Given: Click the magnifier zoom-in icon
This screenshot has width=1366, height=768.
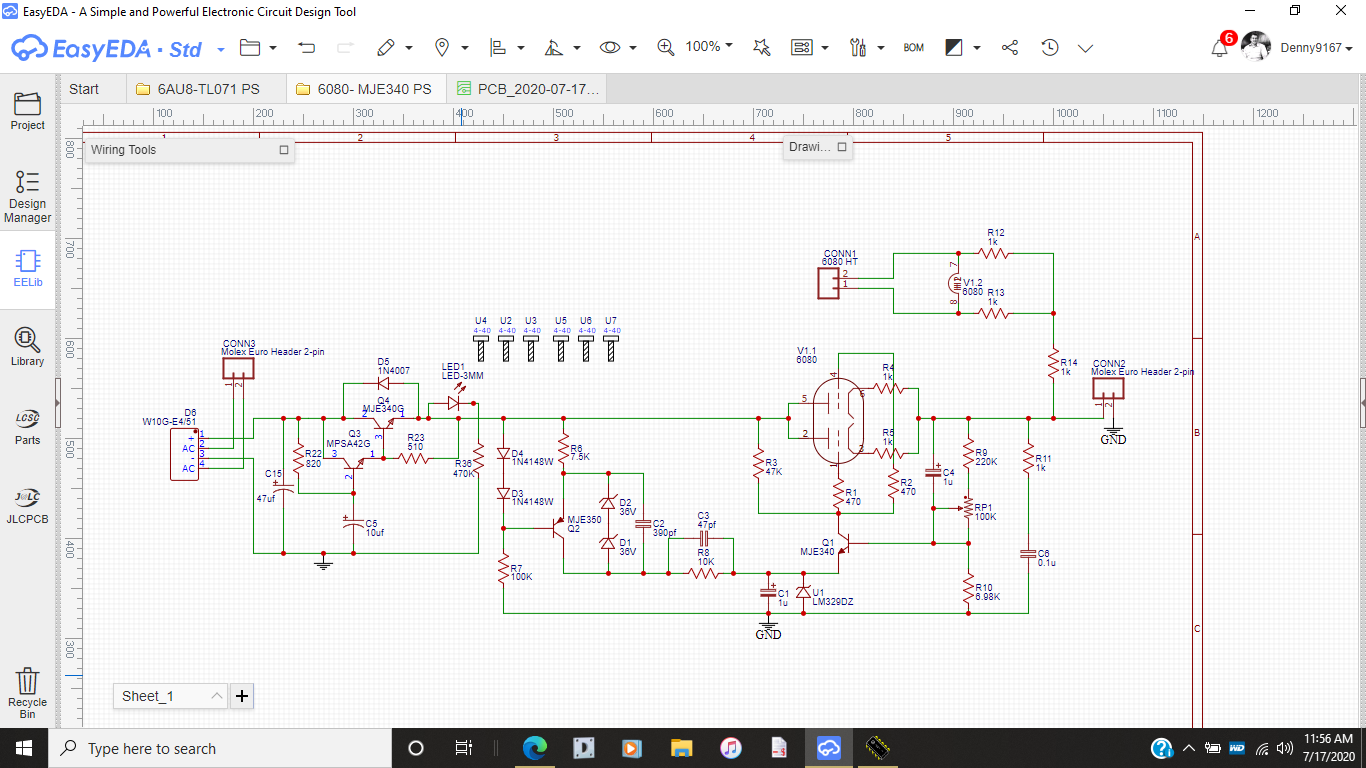Looking at the screenshot, I should [666, 47].
